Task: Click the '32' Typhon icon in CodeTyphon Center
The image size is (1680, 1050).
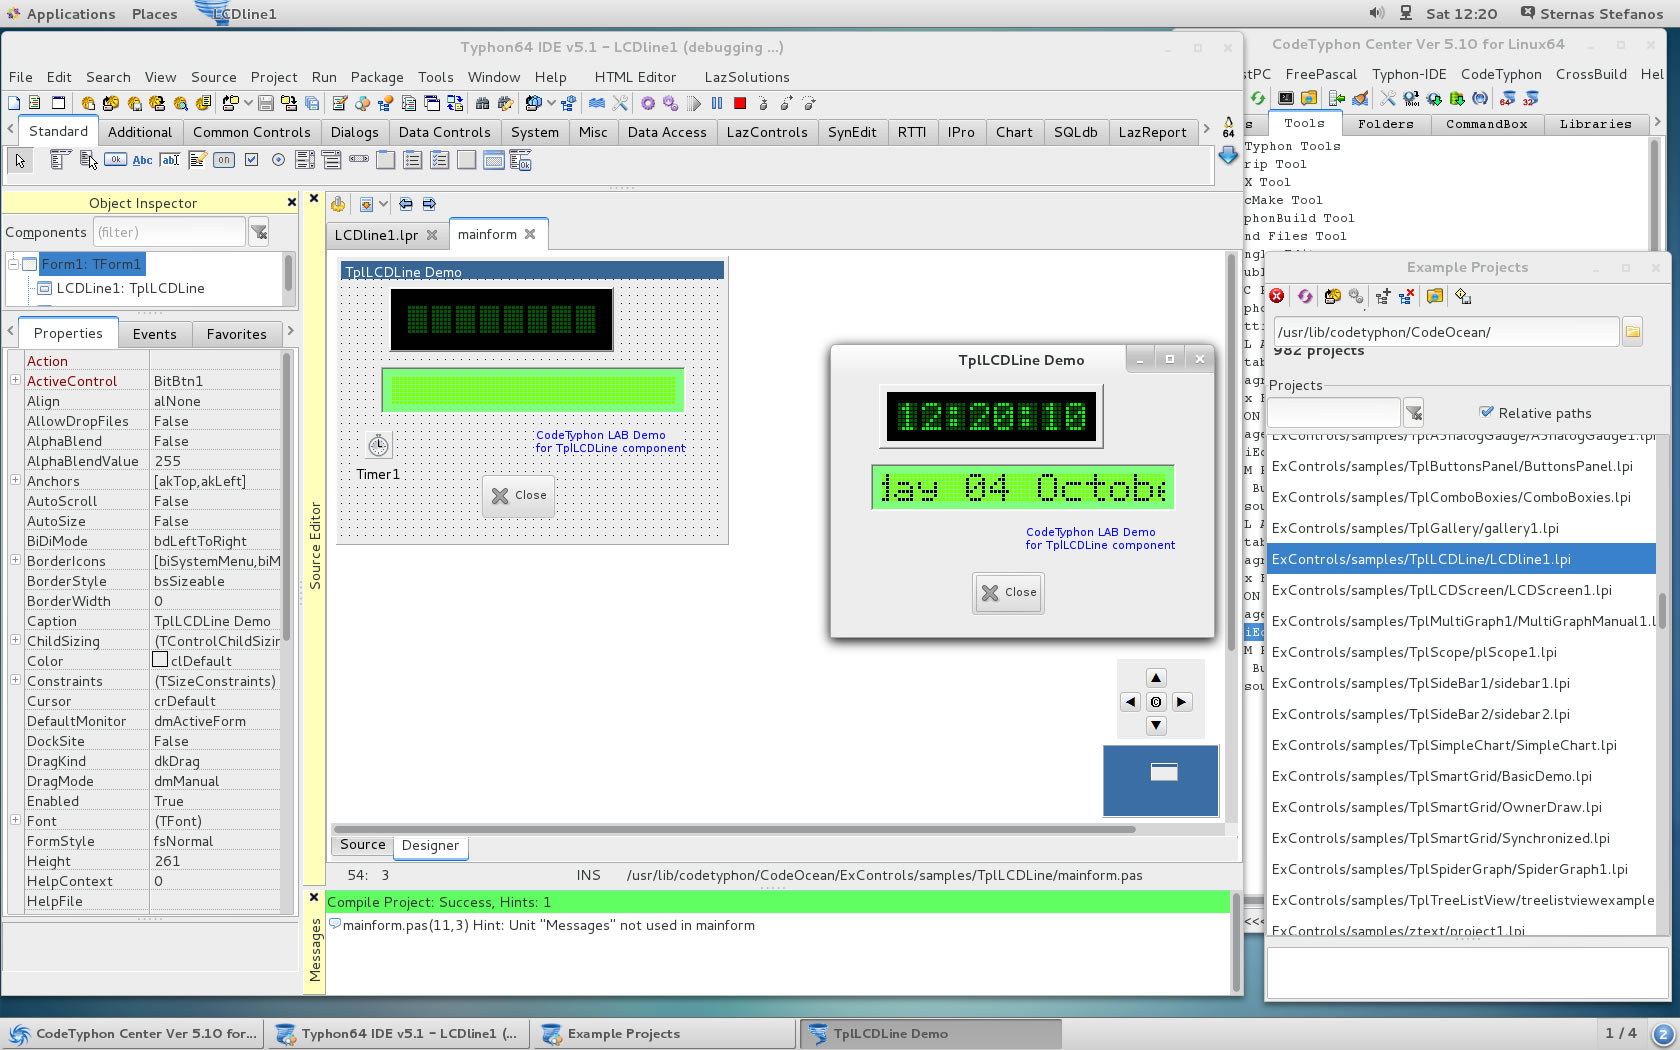Action: [x=1530, y=98]
